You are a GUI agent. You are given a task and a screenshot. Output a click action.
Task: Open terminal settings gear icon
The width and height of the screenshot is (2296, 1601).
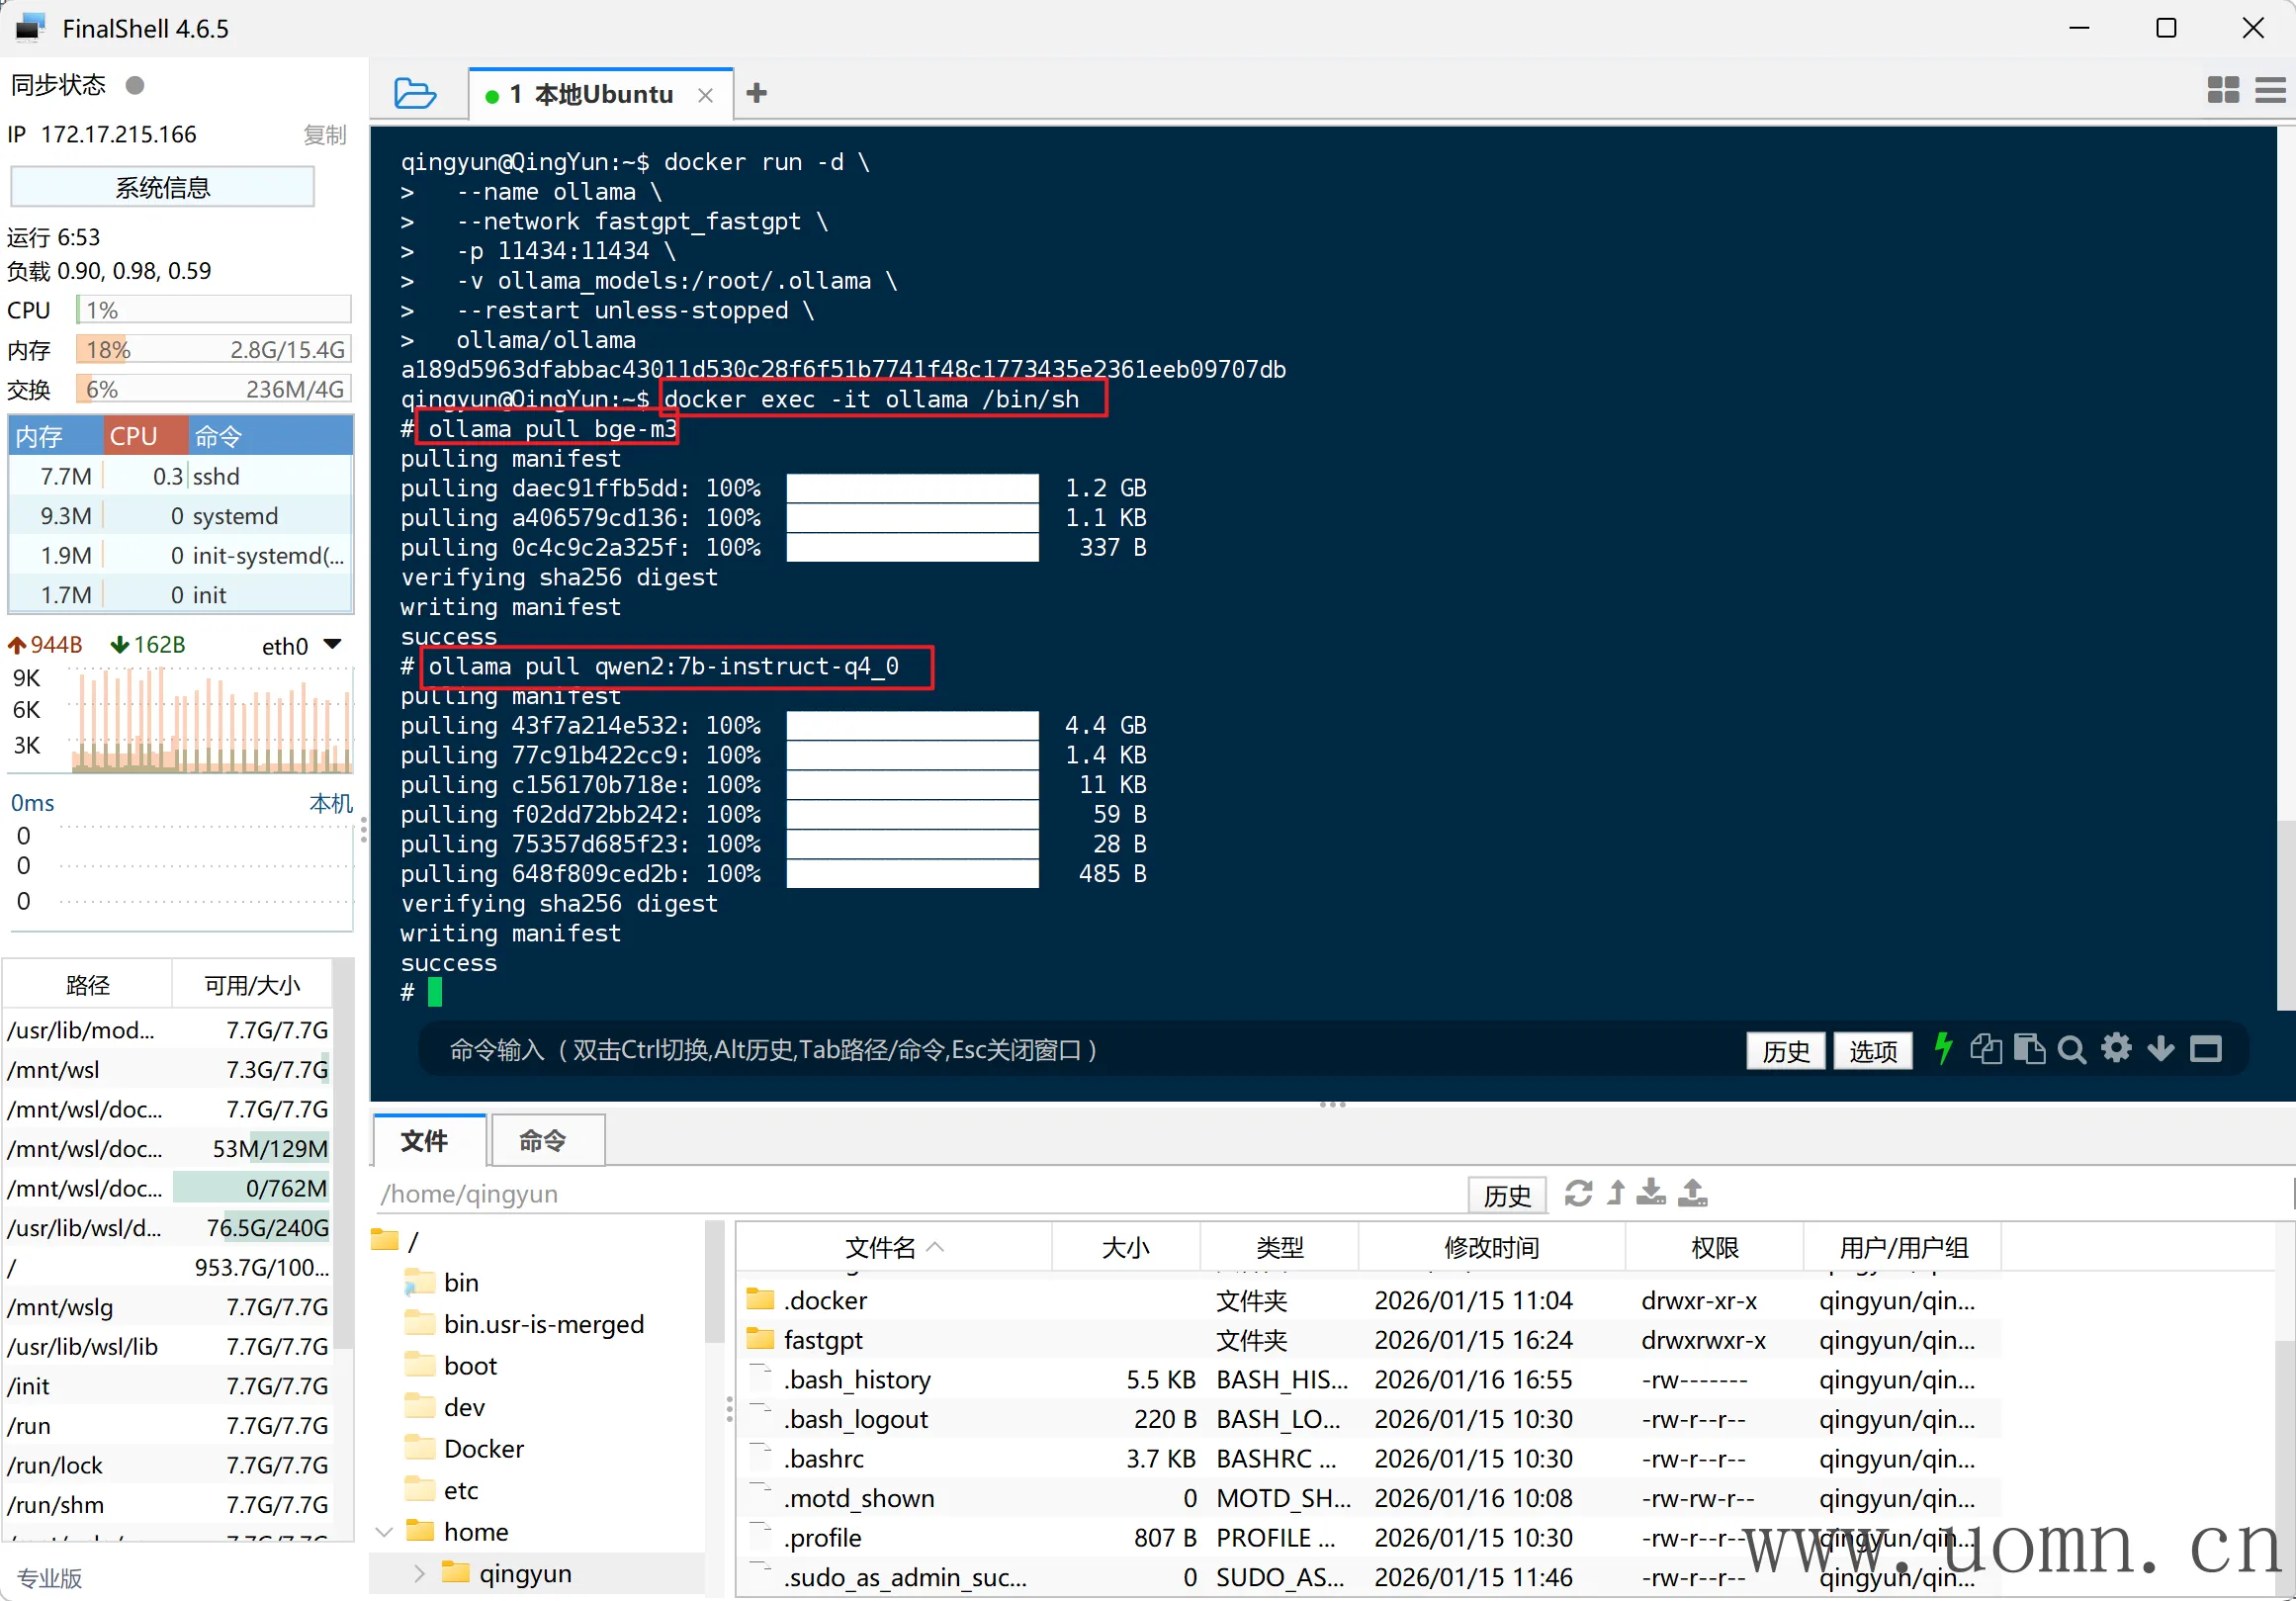2116,1049
